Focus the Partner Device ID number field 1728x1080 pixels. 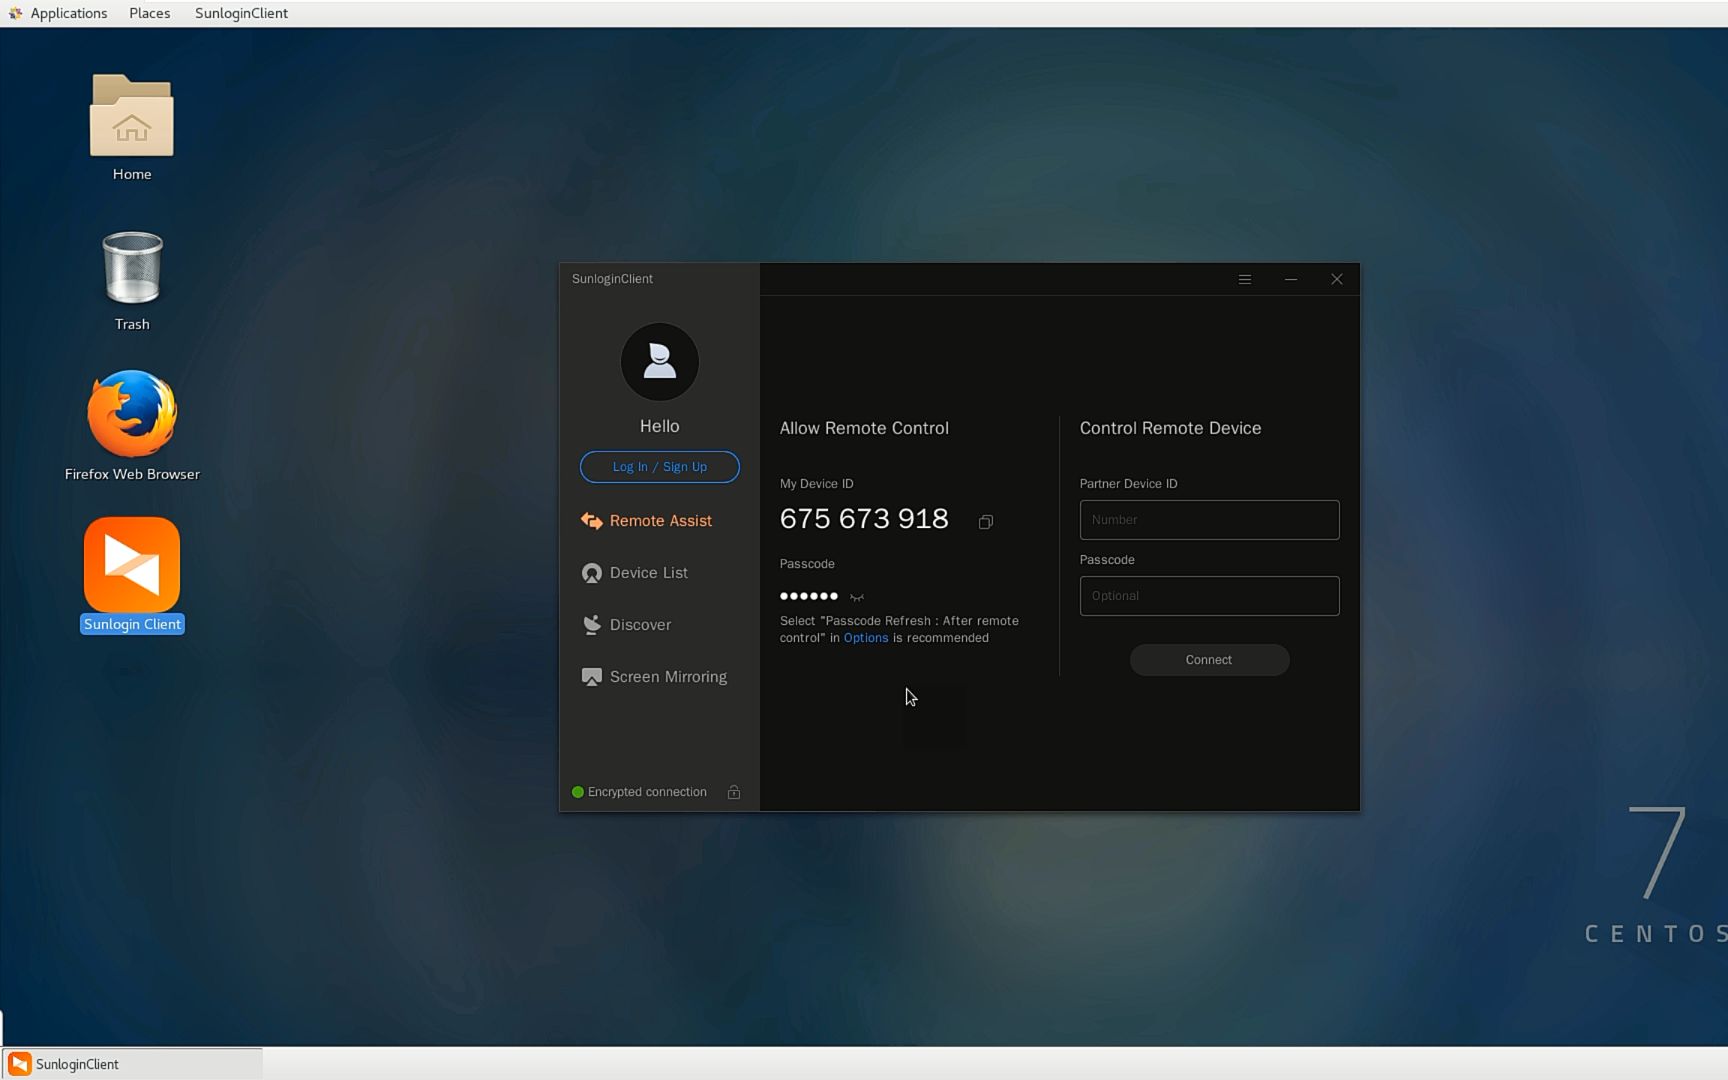point(1209,520)
